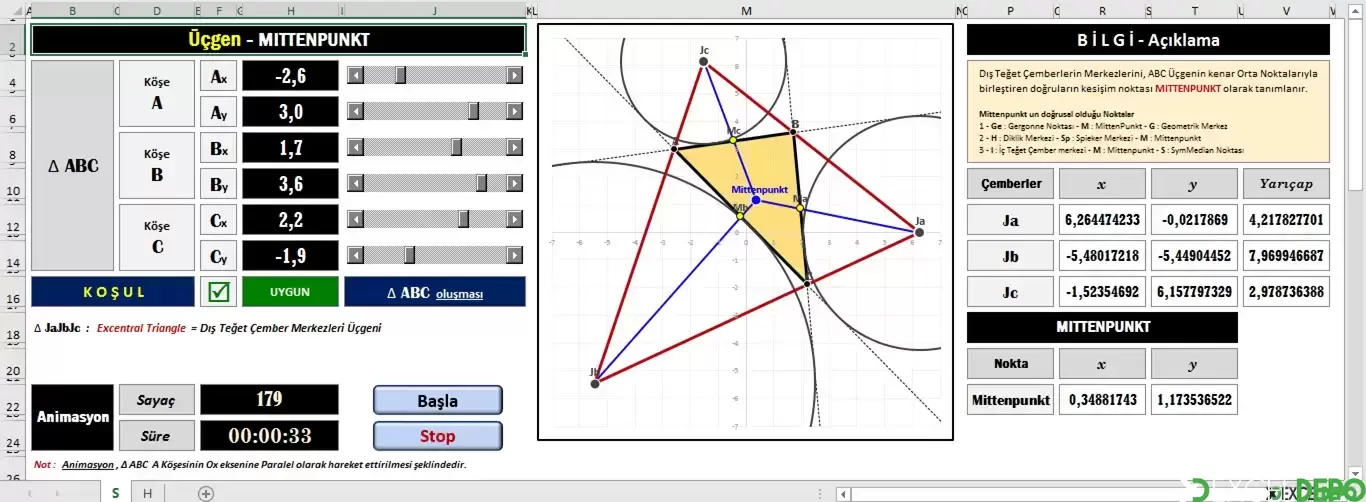Click the Köşe A label cell

[x=157, y=94]
